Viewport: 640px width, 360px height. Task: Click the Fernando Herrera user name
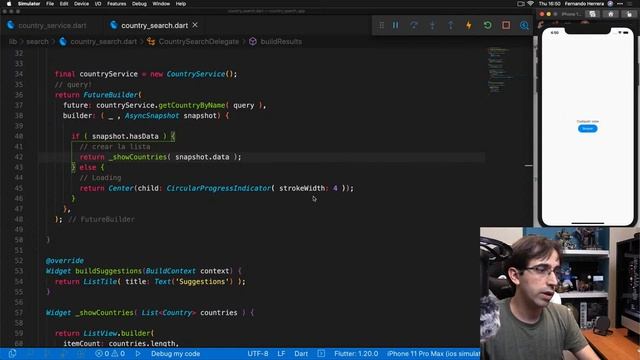pyautogui.click(x=584, y=4)
